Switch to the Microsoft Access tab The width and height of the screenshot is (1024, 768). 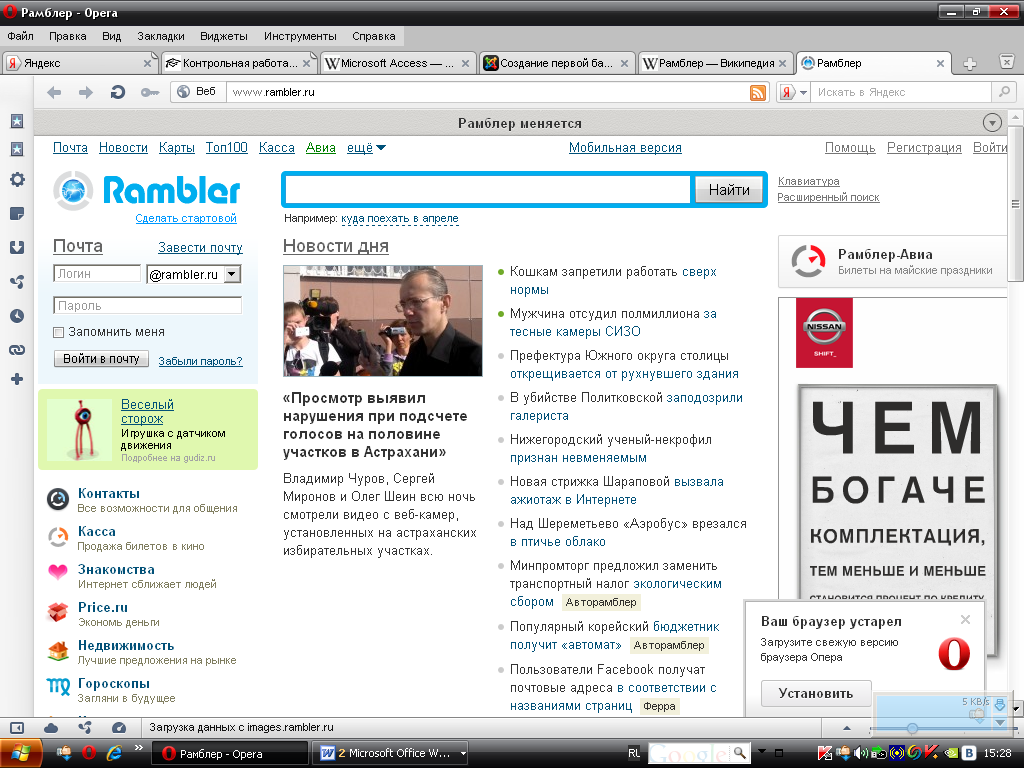tap(397, 63)
